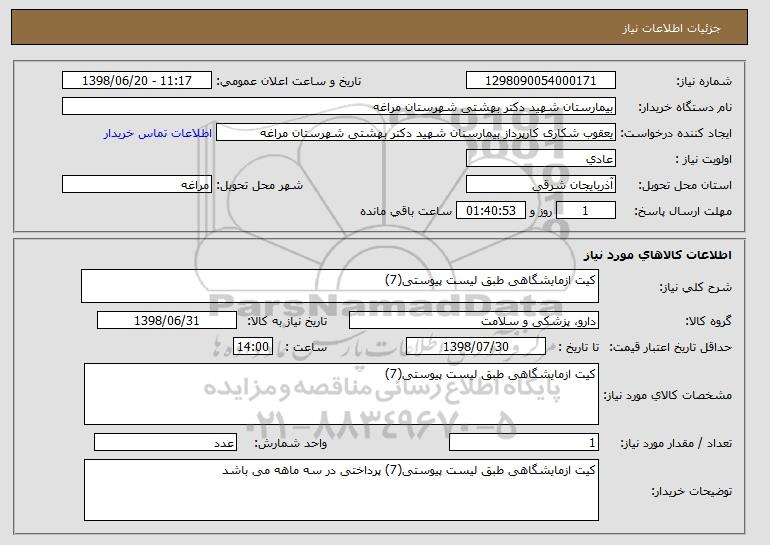Click the شهر محل تحویل label
This screenshot has width=770, height=545.
260,185
